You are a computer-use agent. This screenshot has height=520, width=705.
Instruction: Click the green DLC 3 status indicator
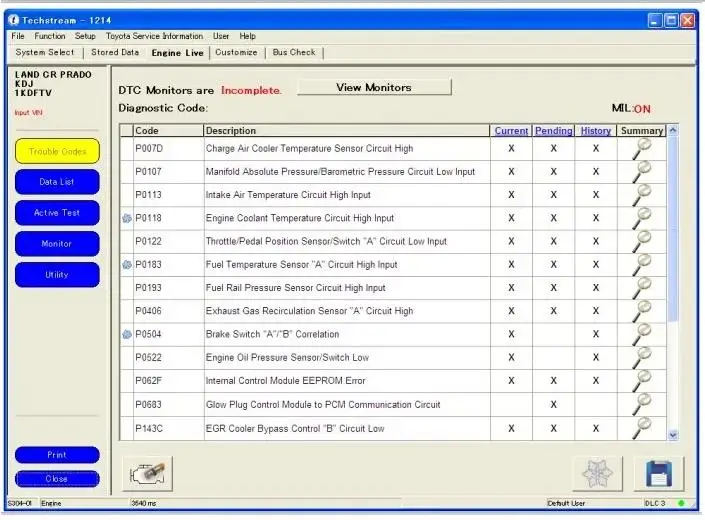(x=681, y=503)
